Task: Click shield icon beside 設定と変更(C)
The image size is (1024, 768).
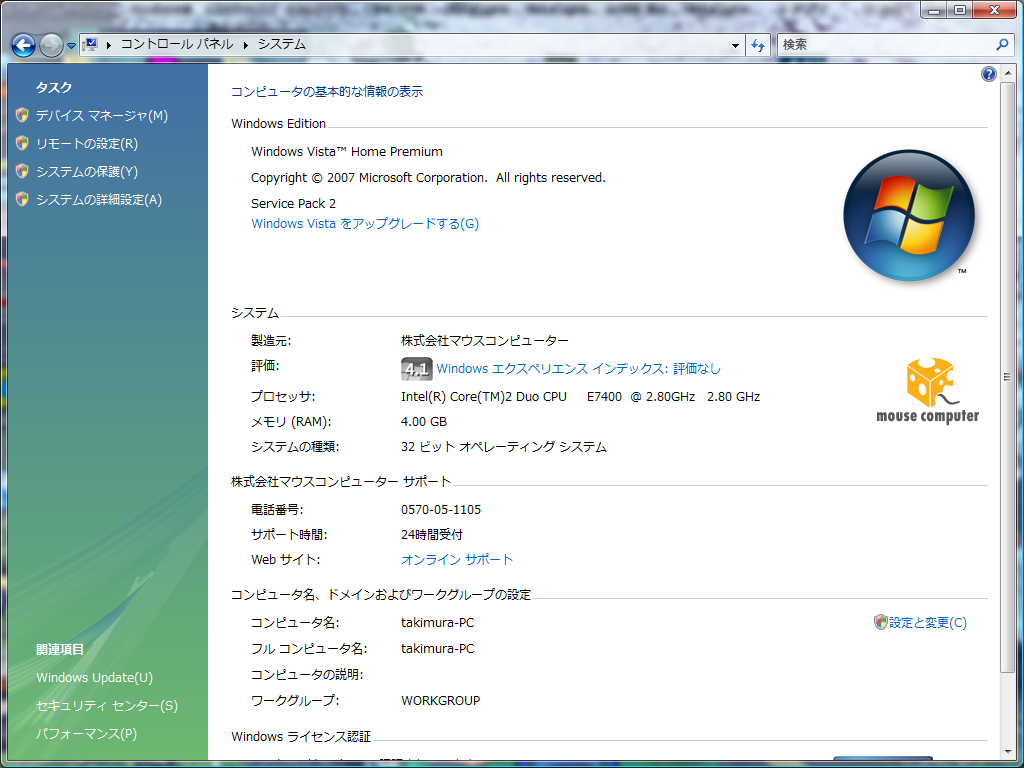Action: pos(880,622)
